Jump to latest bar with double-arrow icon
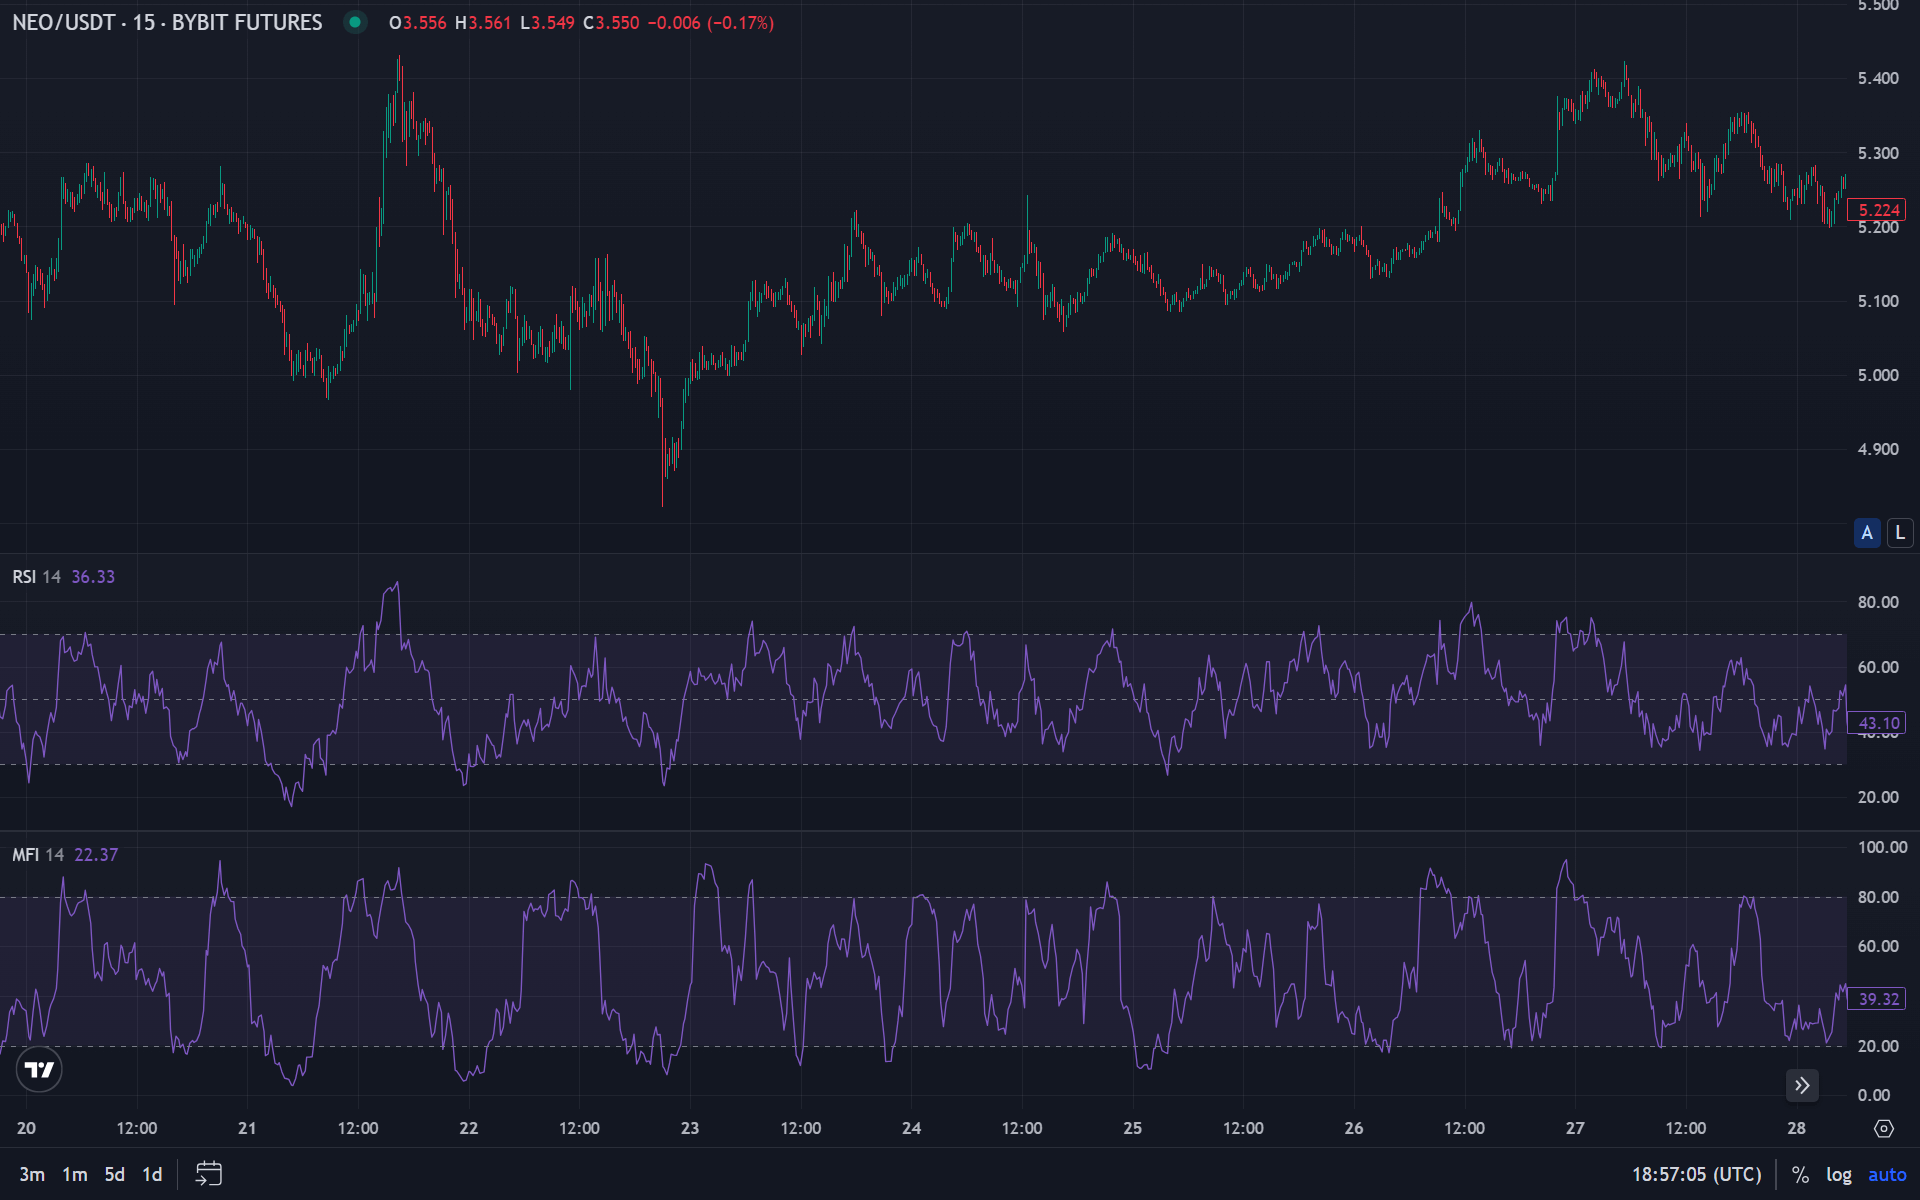1920x1200 pixels. (1801, 1085)
